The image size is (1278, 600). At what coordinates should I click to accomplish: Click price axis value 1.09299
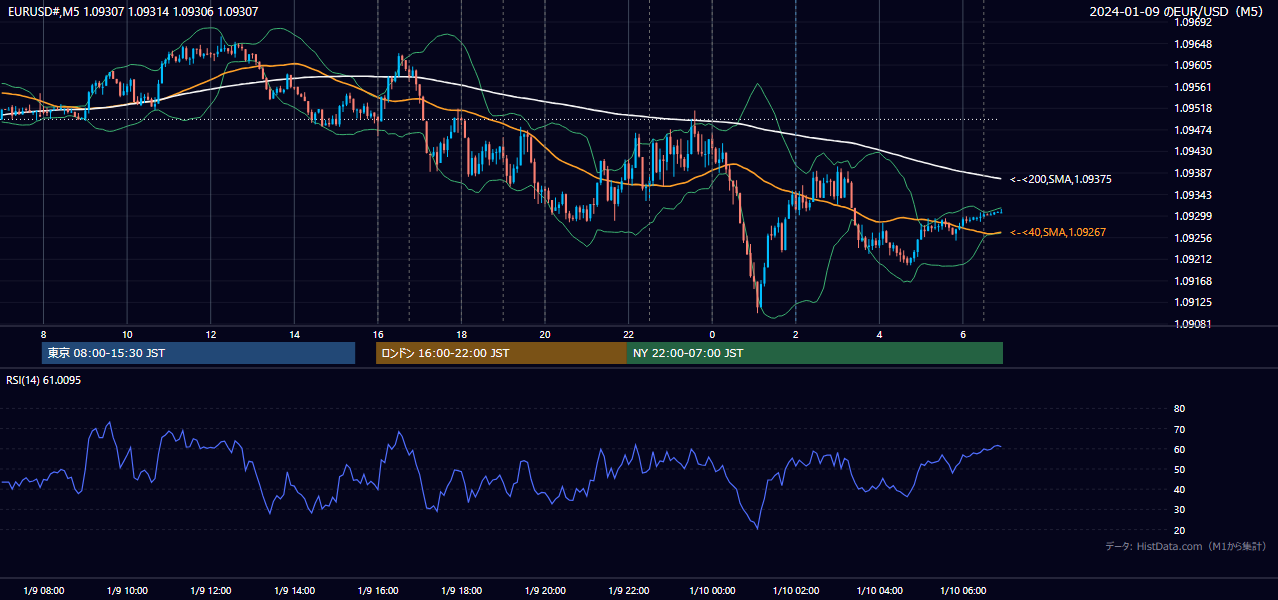(1193, 216)
